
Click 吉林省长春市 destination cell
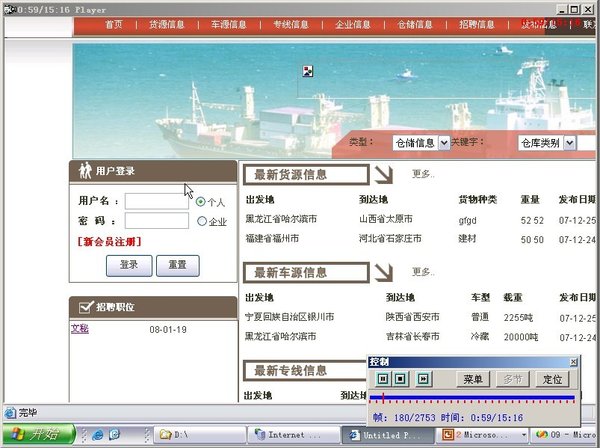click(x=412, y=336)
